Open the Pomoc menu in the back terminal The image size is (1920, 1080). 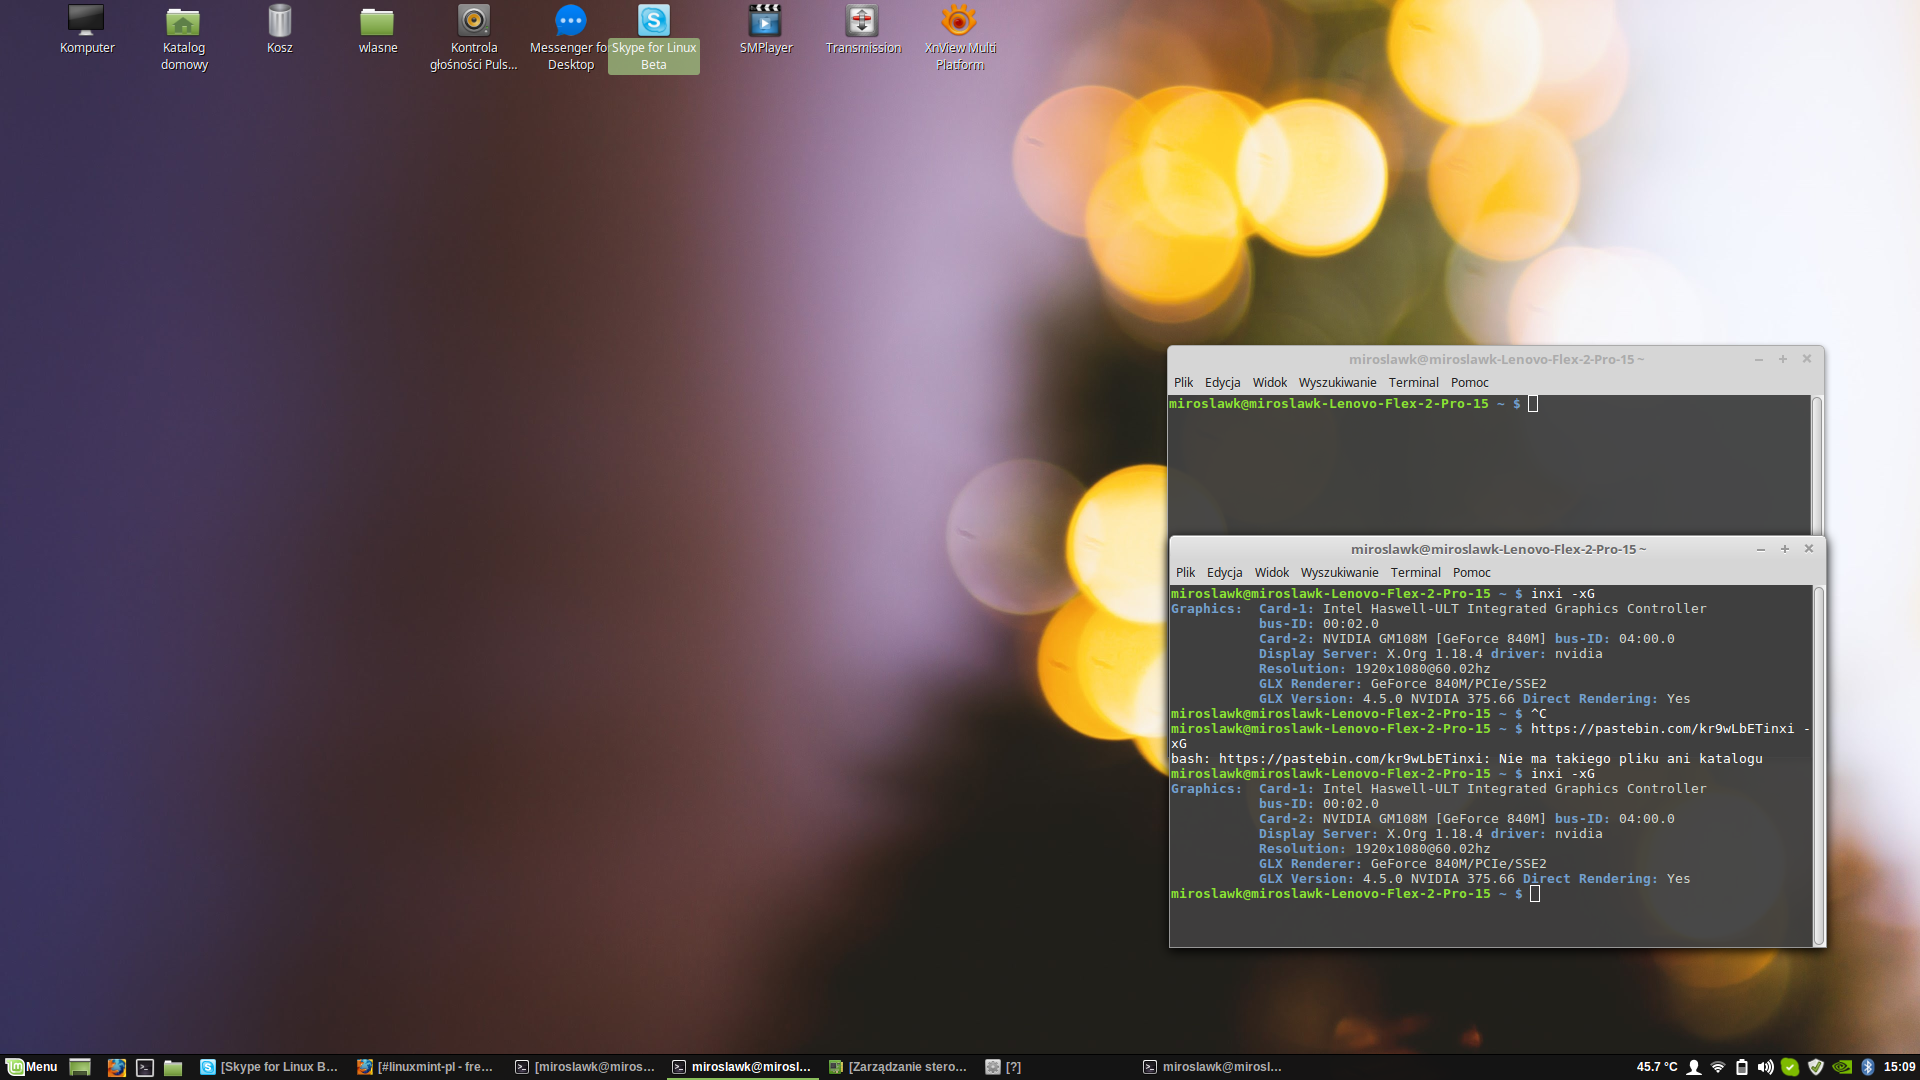(x=1470, y=382)
